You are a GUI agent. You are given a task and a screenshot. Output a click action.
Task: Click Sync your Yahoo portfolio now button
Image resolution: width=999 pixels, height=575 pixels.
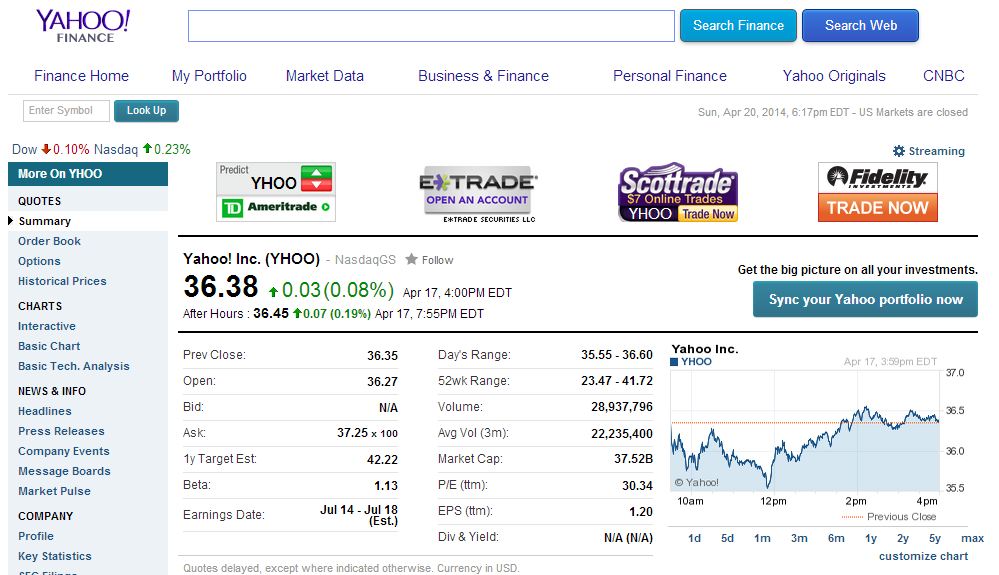click(x=865, y=299)
